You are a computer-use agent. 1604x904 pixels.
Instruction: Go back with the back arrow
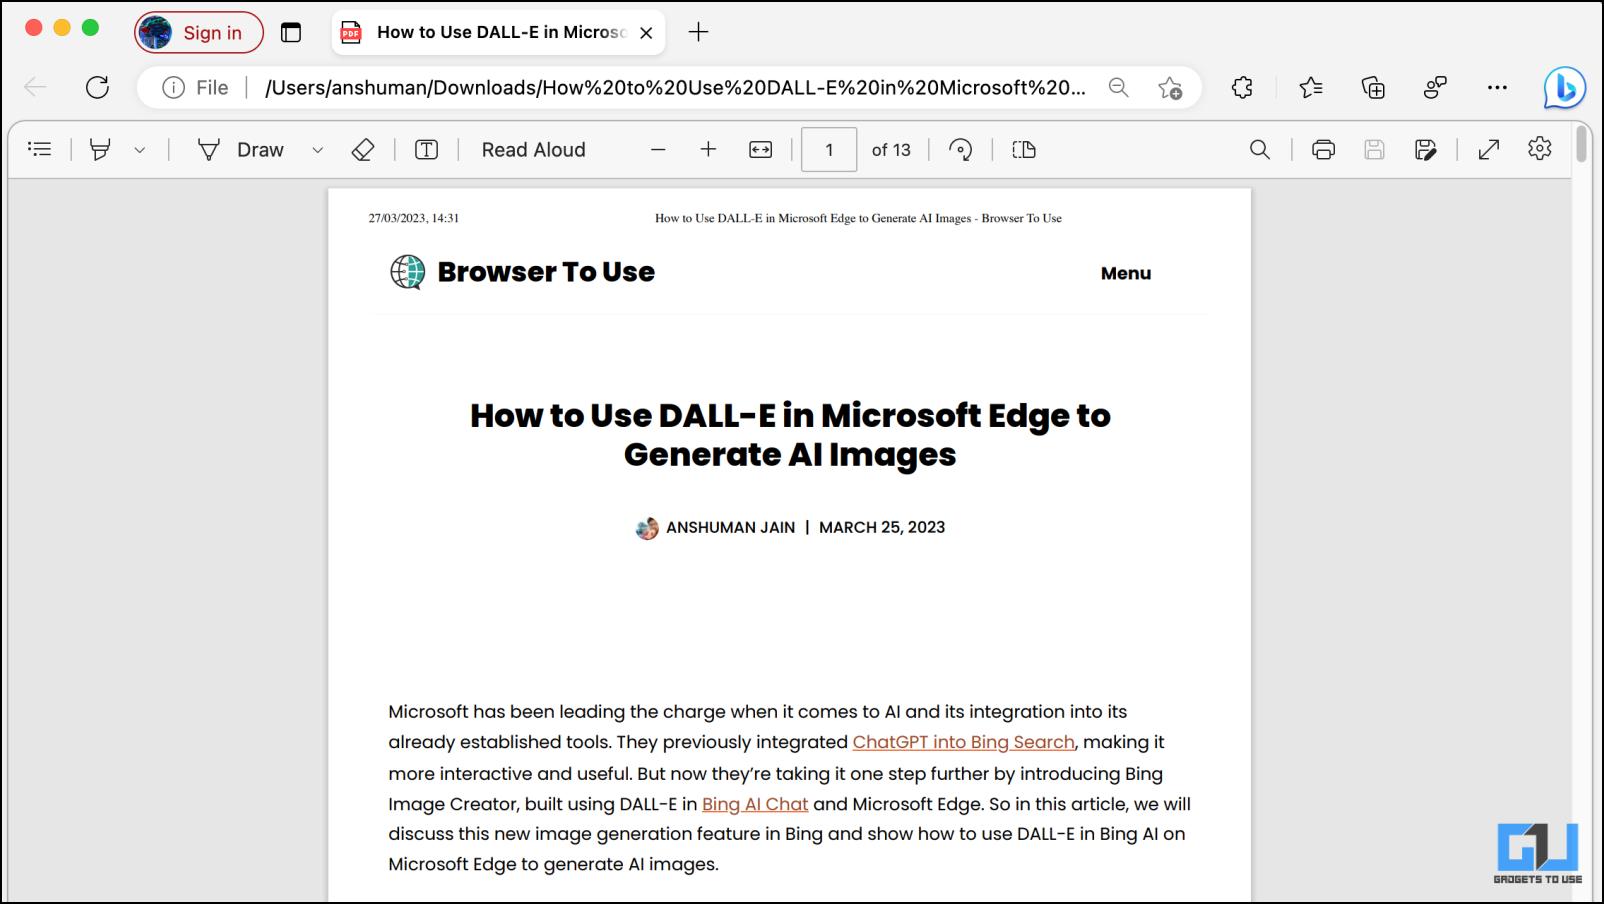[35, 87]
